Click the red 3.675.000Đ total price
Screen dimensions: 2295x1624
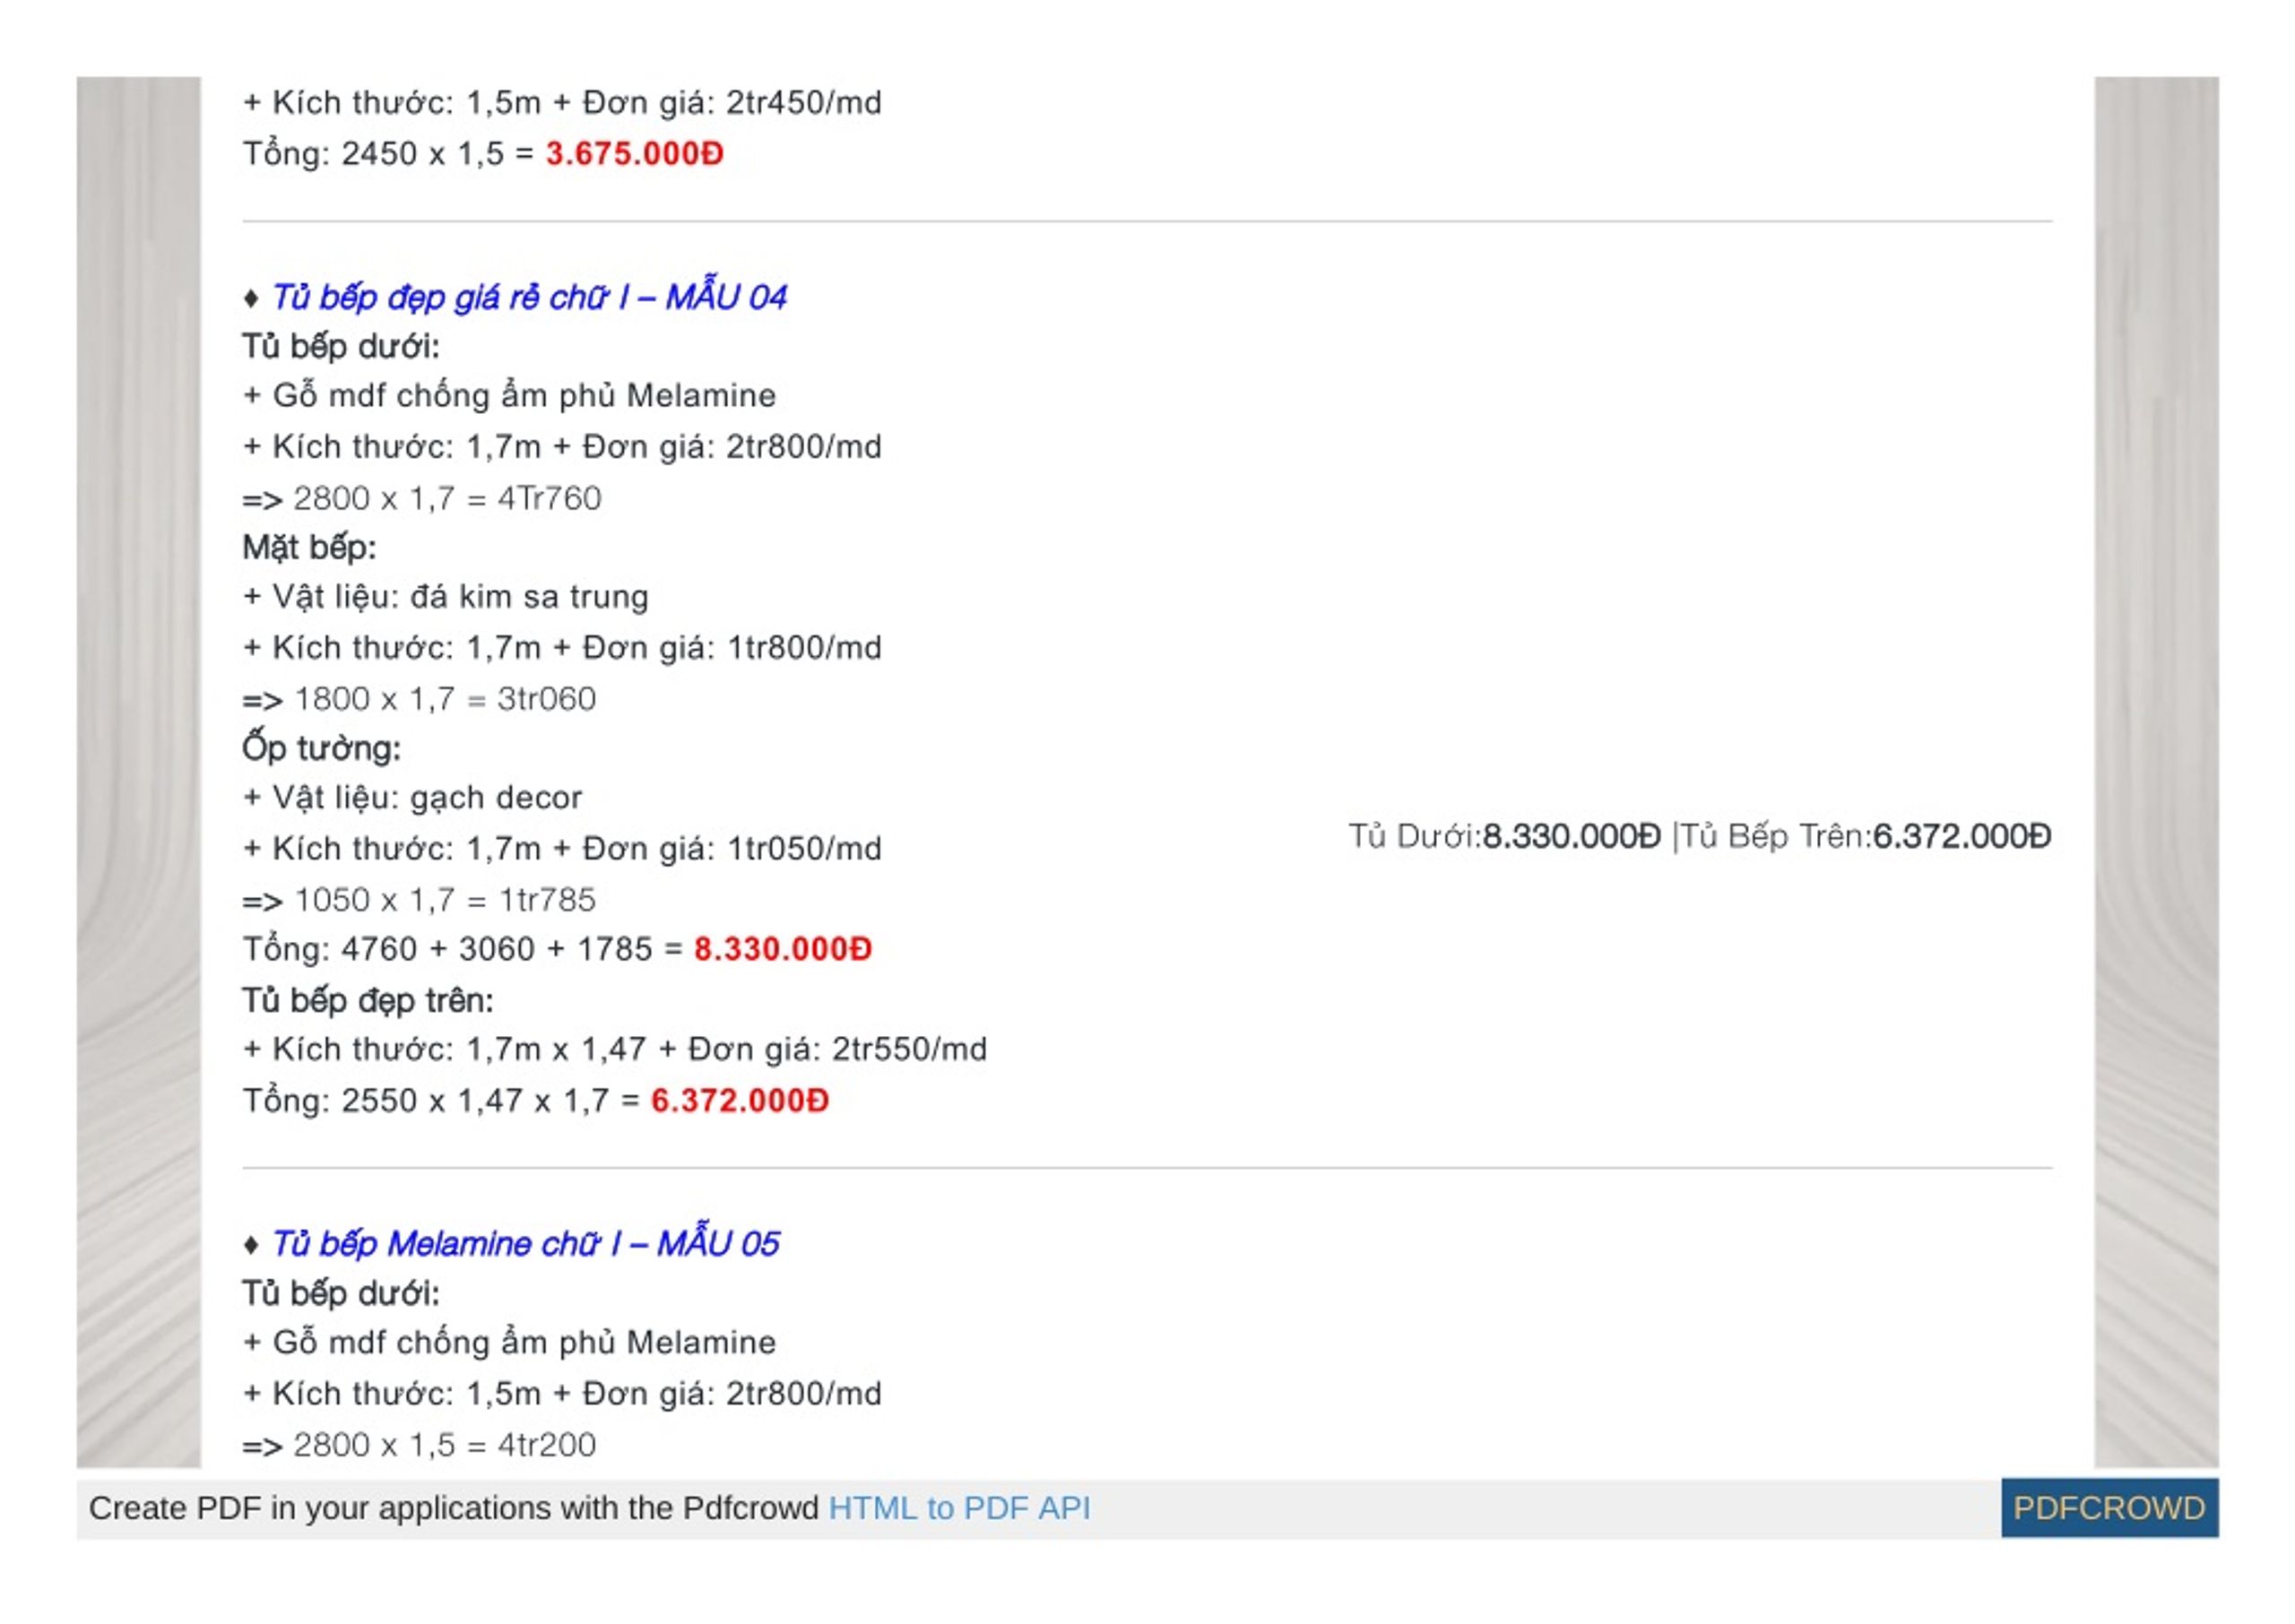(x=634, y=154)
